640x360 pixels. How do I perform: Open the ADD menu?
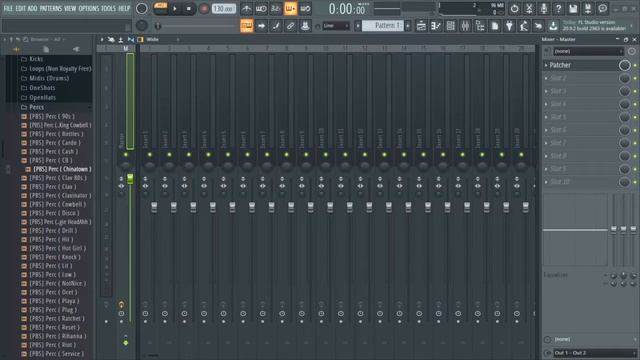coord(32,8)
